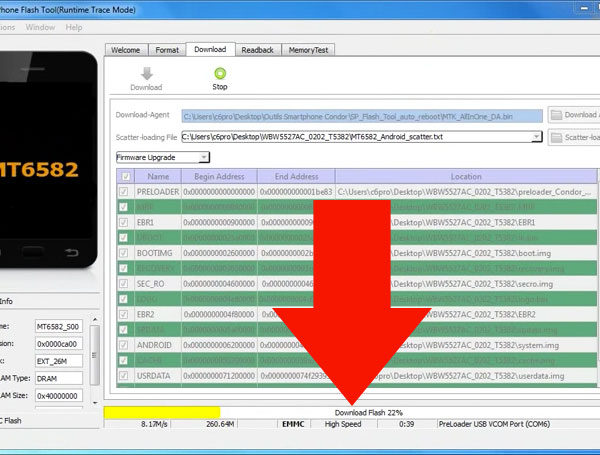600x455 pixels.
Task: Open the Help menu
Action: [x=74, y=28]
